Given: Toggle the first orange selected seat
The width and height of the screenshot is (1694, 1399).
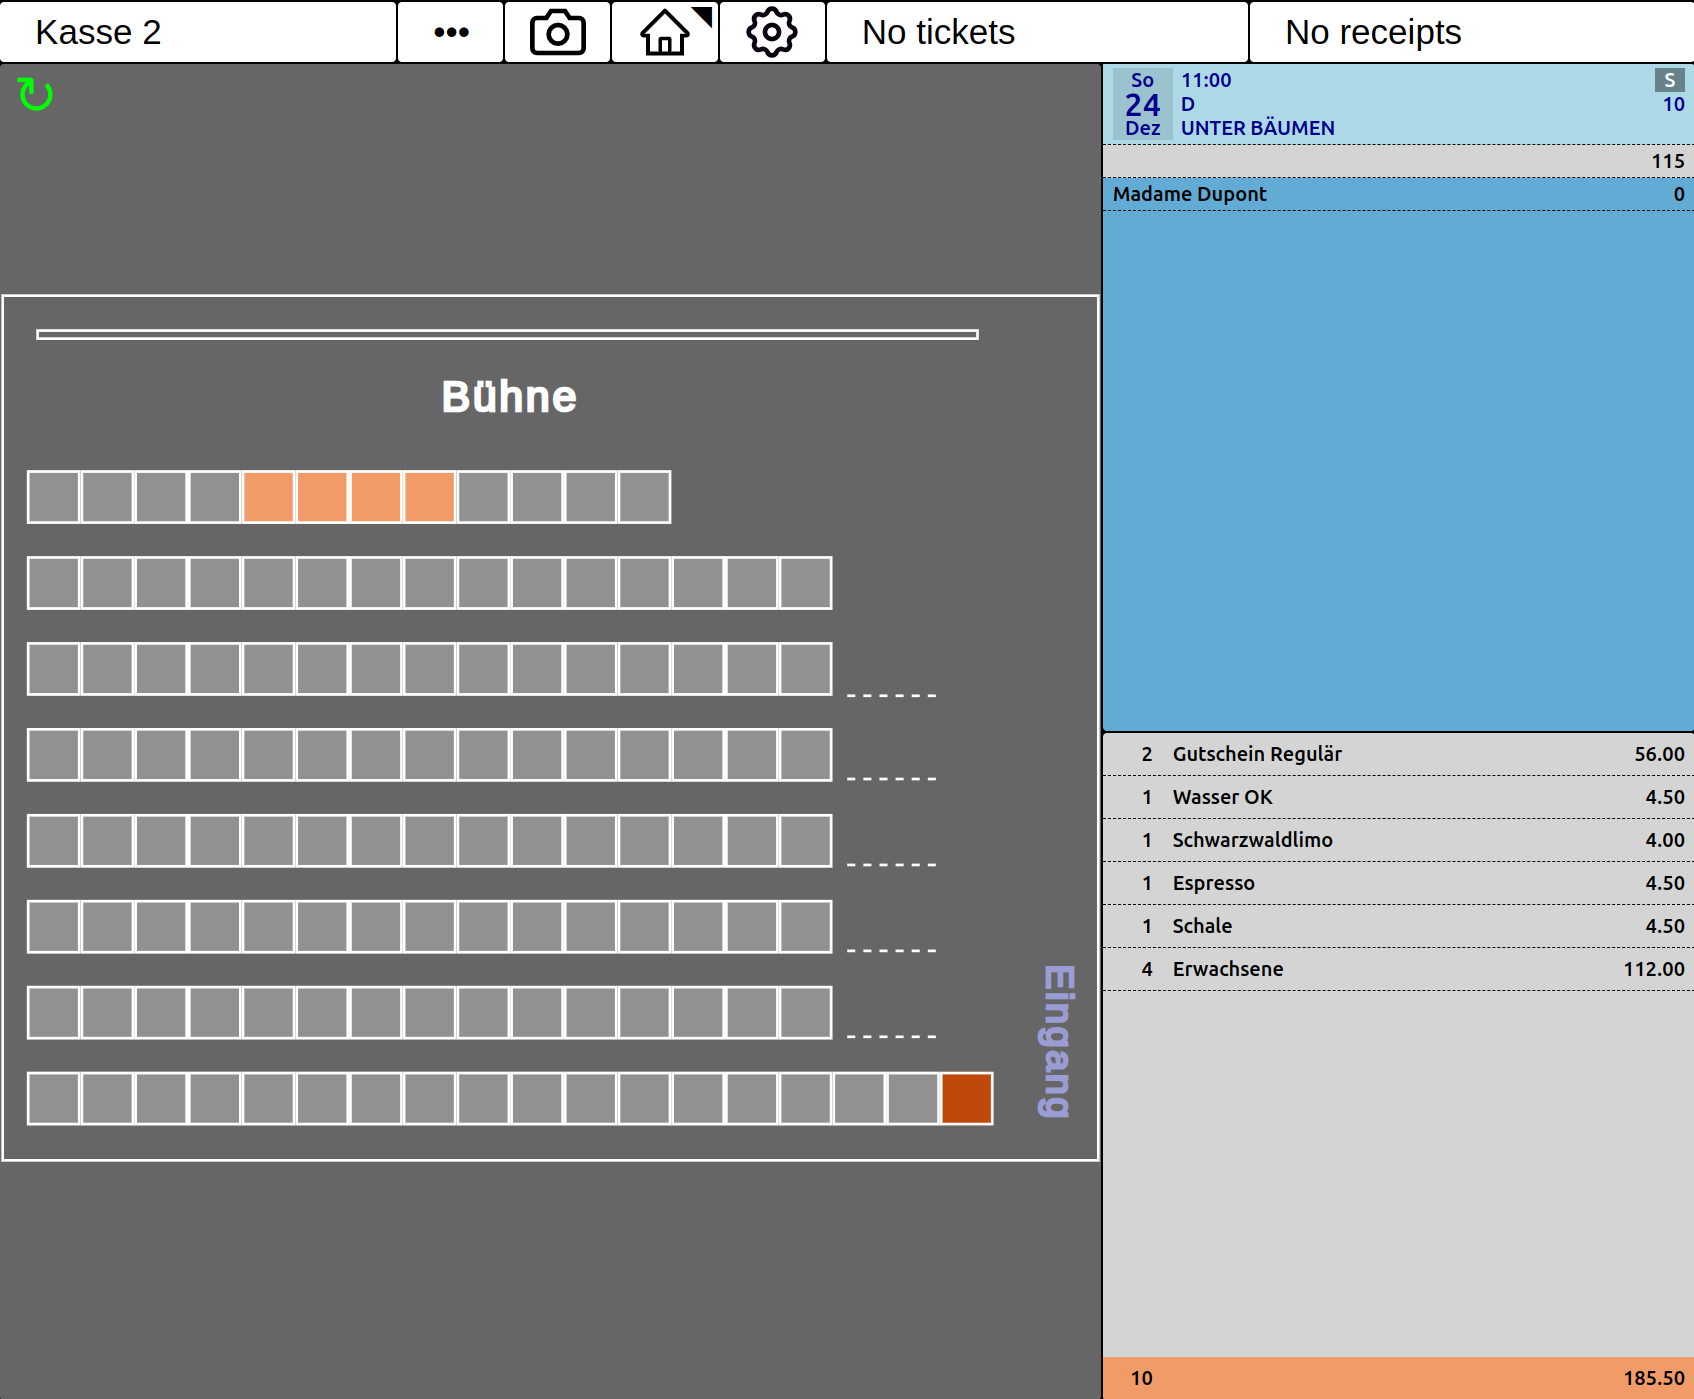Looking at the screenshot, I should pos(268,497).
